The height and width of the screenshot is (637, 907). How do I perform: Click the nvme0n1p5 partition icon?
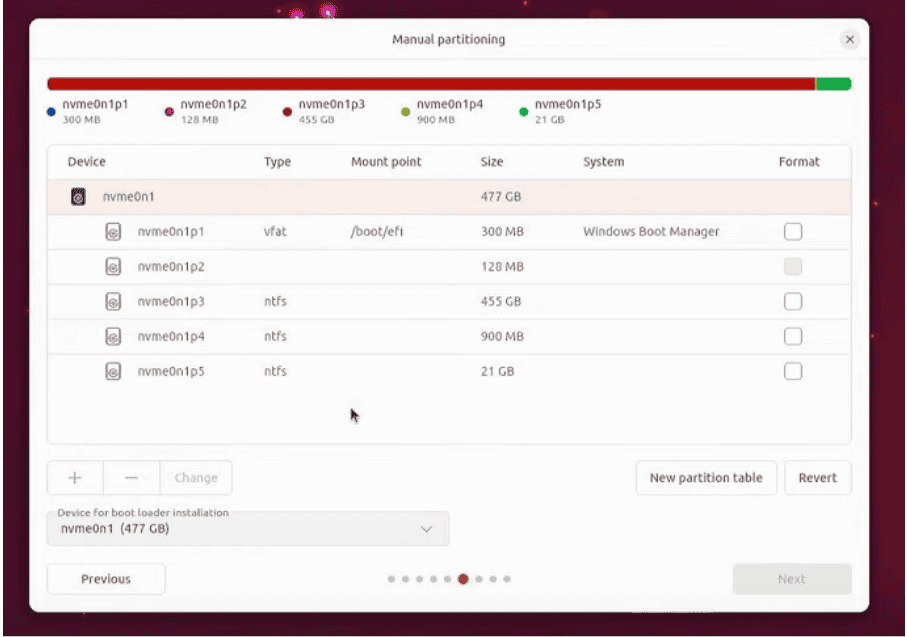[114, 371]
